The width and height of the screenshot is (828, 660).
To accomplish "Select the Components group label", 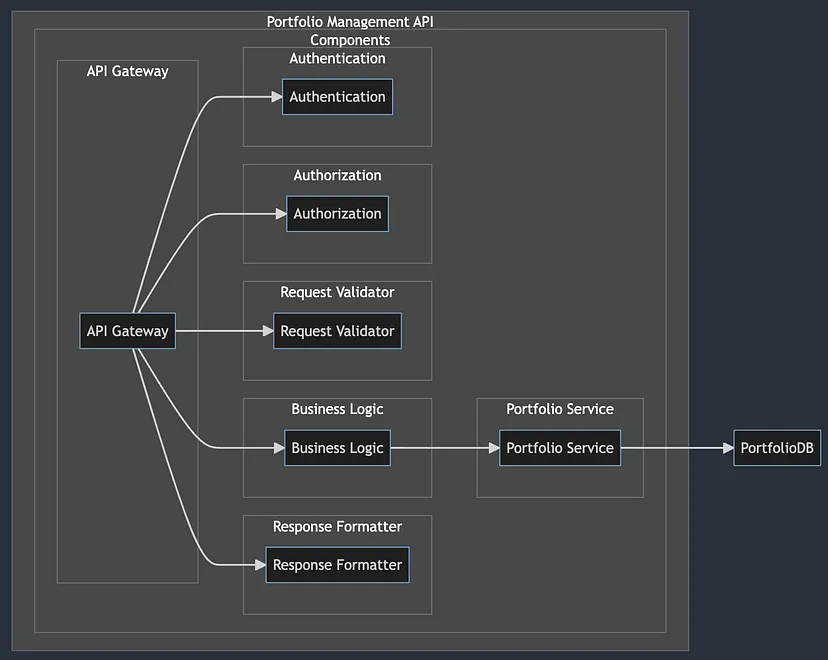I will [350, 40].
